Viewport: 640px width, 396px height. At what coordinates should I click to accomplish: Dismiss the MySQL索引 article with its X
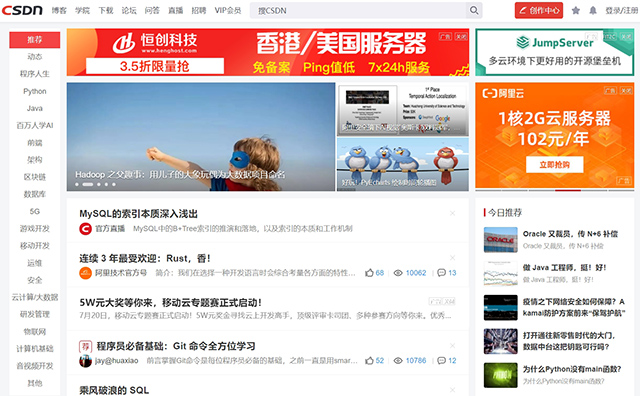tap(452, 213)
